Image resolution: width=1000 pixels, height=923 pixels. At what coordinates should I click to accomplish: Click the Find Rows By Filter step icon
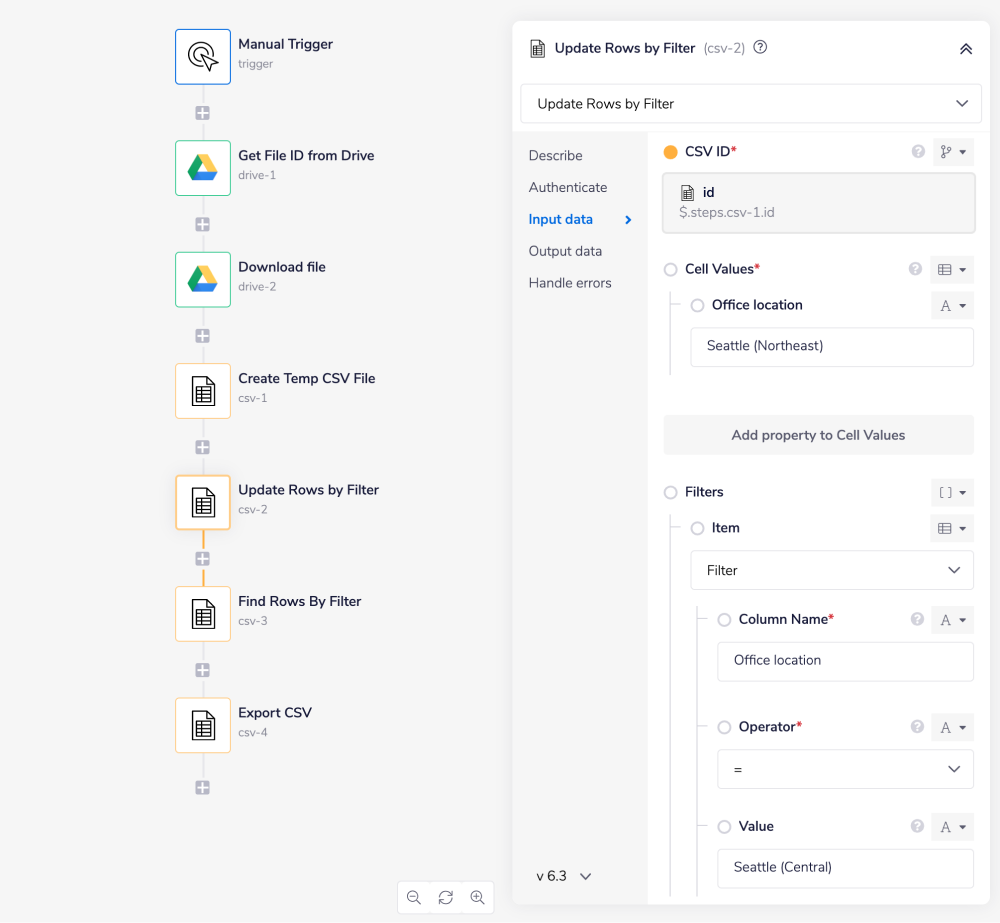[x=203, y=613]
